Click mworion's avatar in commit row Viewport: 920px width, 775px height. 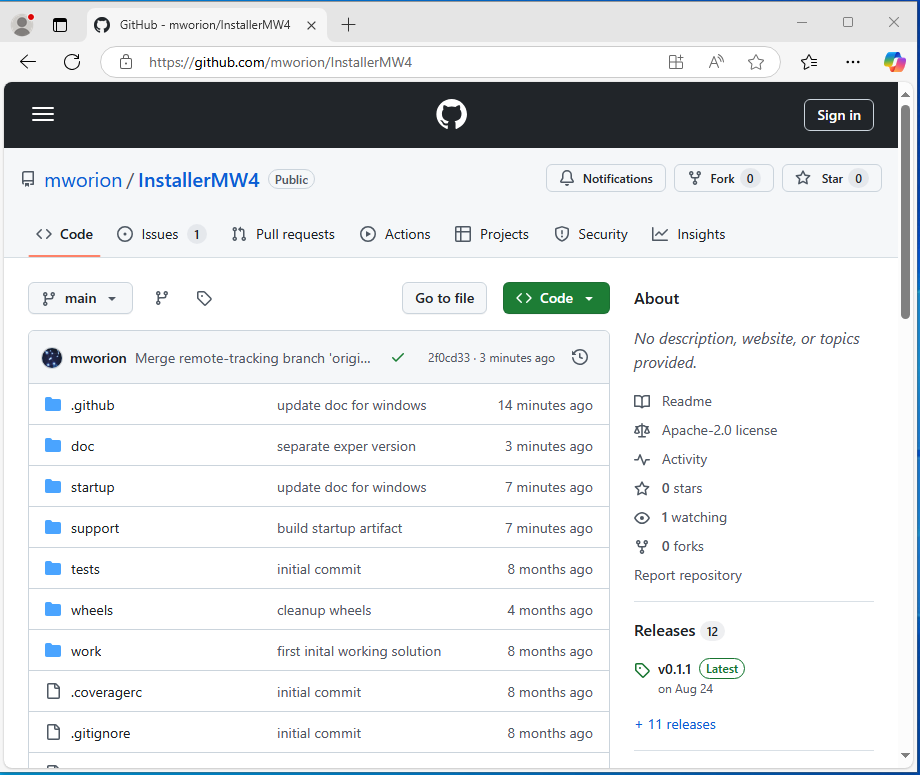click(52, 358)
